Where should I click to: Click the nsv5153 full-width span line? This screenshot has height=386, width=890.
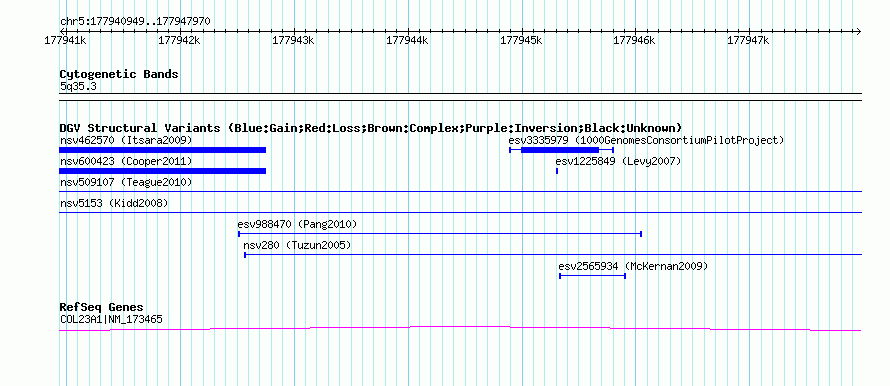tap(460, 212)
